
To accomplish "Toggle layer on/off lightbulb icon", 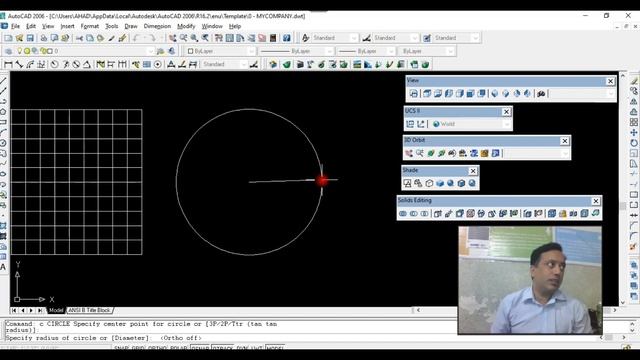I will coord(19,51).
